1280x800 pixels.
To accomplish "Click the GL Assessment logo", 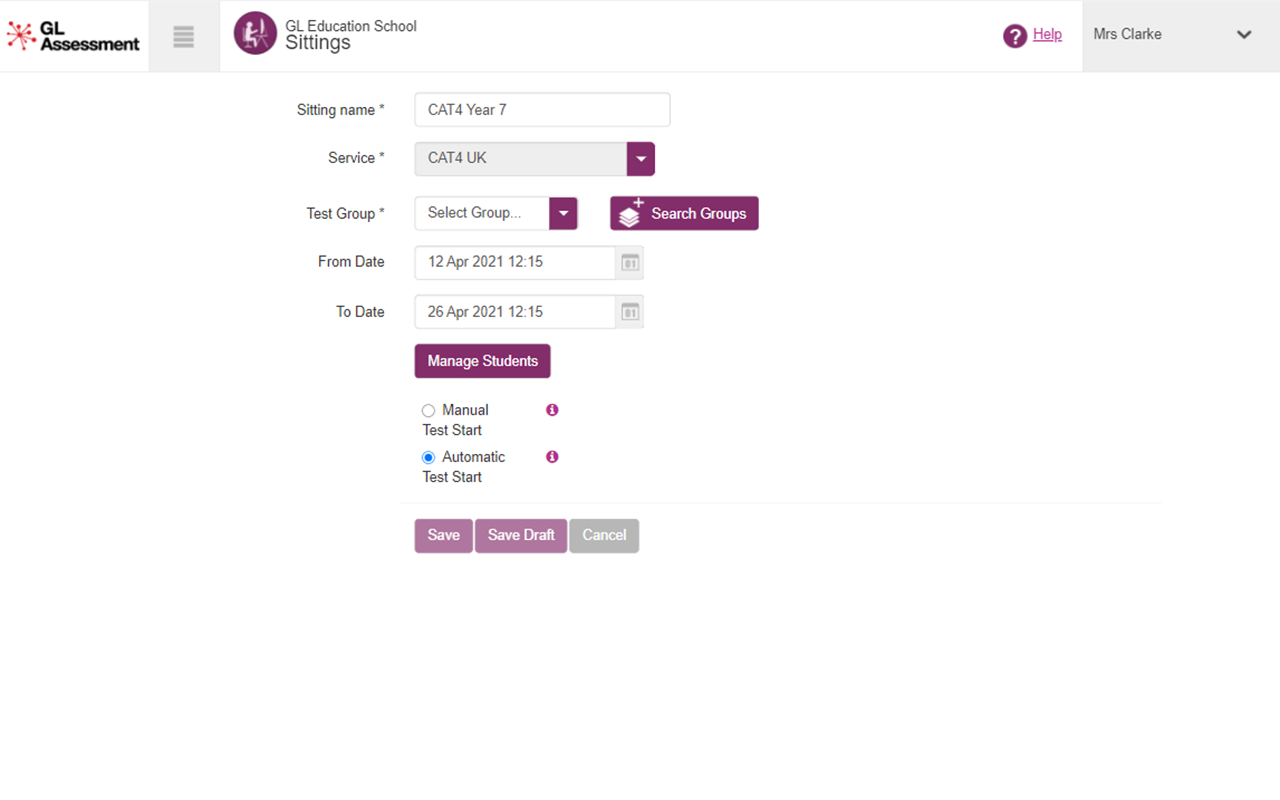I will (x=73, y=36).
